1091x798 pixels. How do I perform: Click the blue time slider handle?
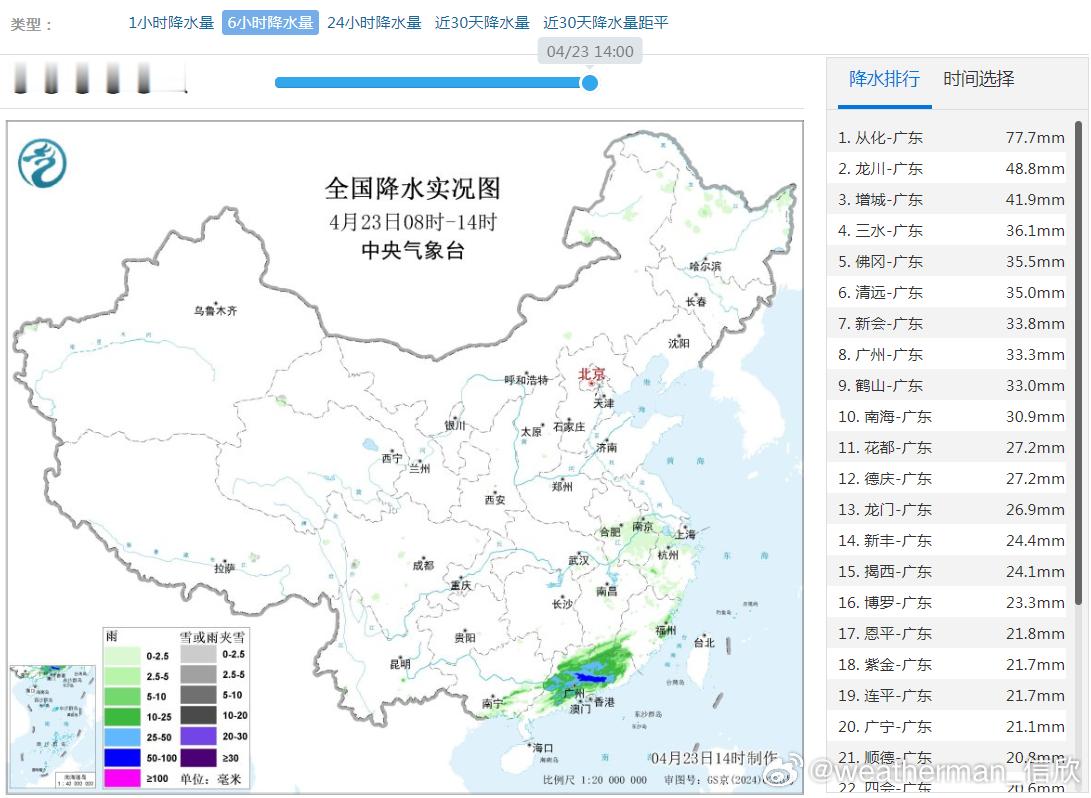[x=590, y=84]
